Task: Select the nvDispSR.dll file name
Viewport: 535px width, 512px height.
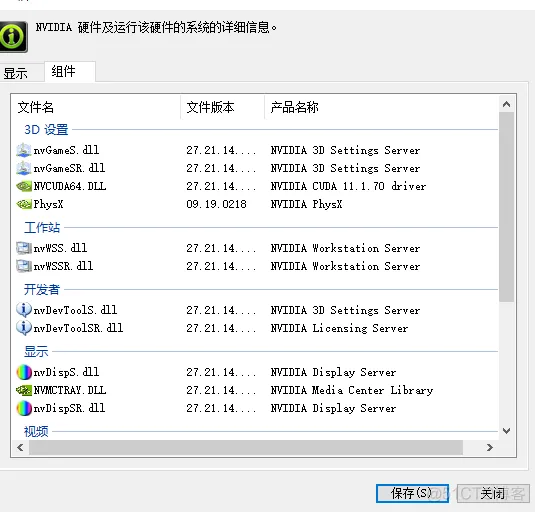Action: [x=69, y=408]
